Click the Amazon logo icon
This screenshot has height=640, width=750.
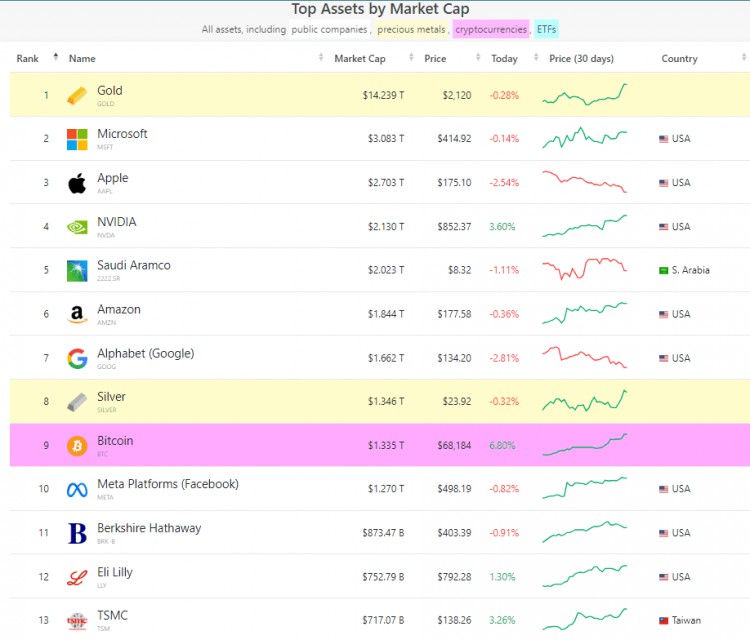pos(77,314)
